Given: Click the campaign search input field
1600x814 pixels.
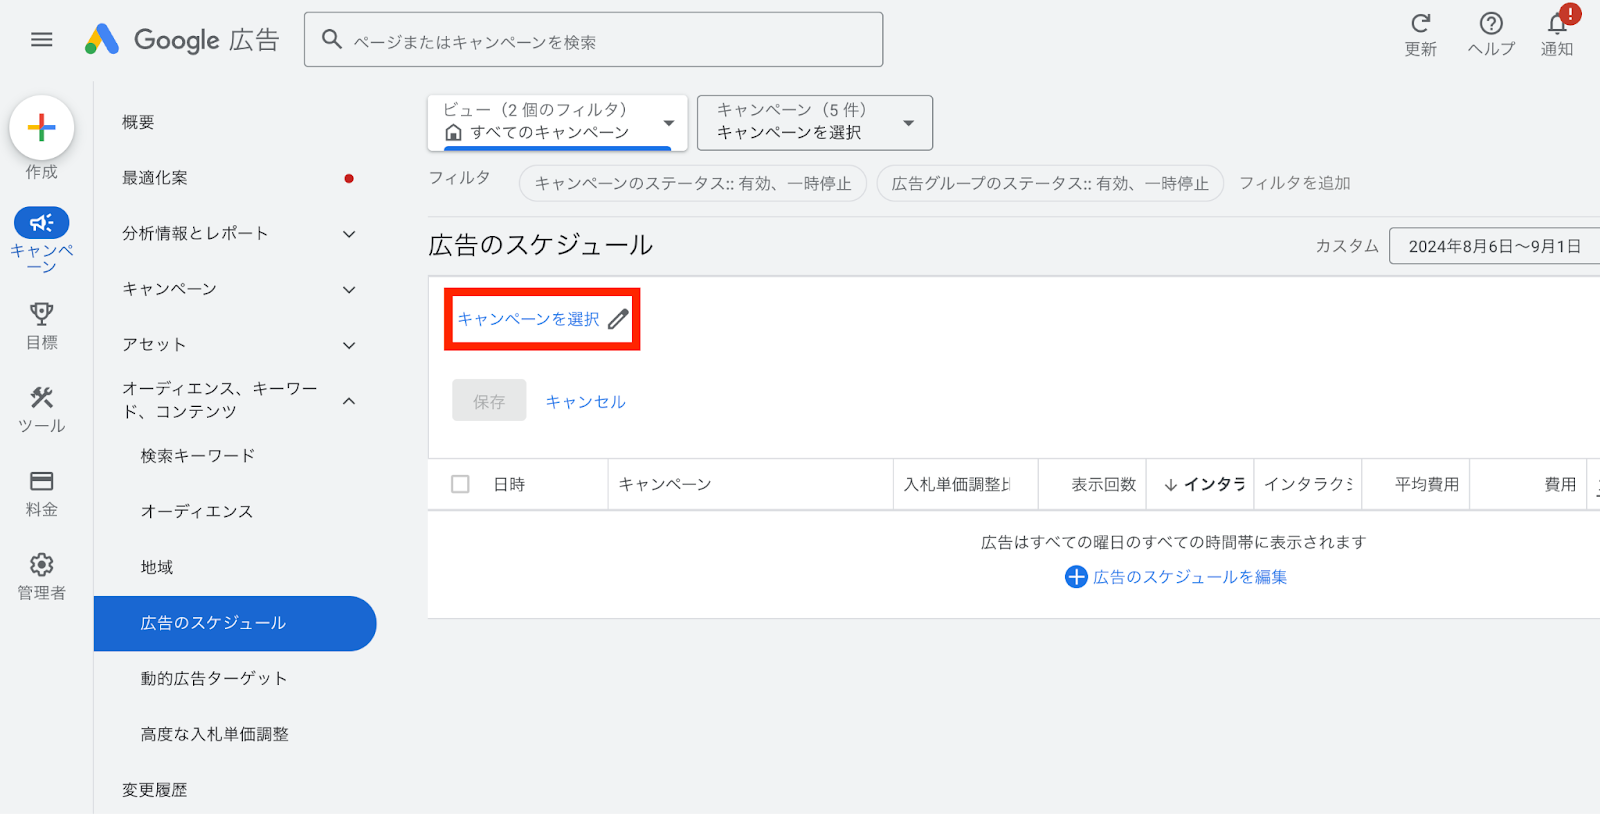Looking at the screenshot, I should (594, 40).
